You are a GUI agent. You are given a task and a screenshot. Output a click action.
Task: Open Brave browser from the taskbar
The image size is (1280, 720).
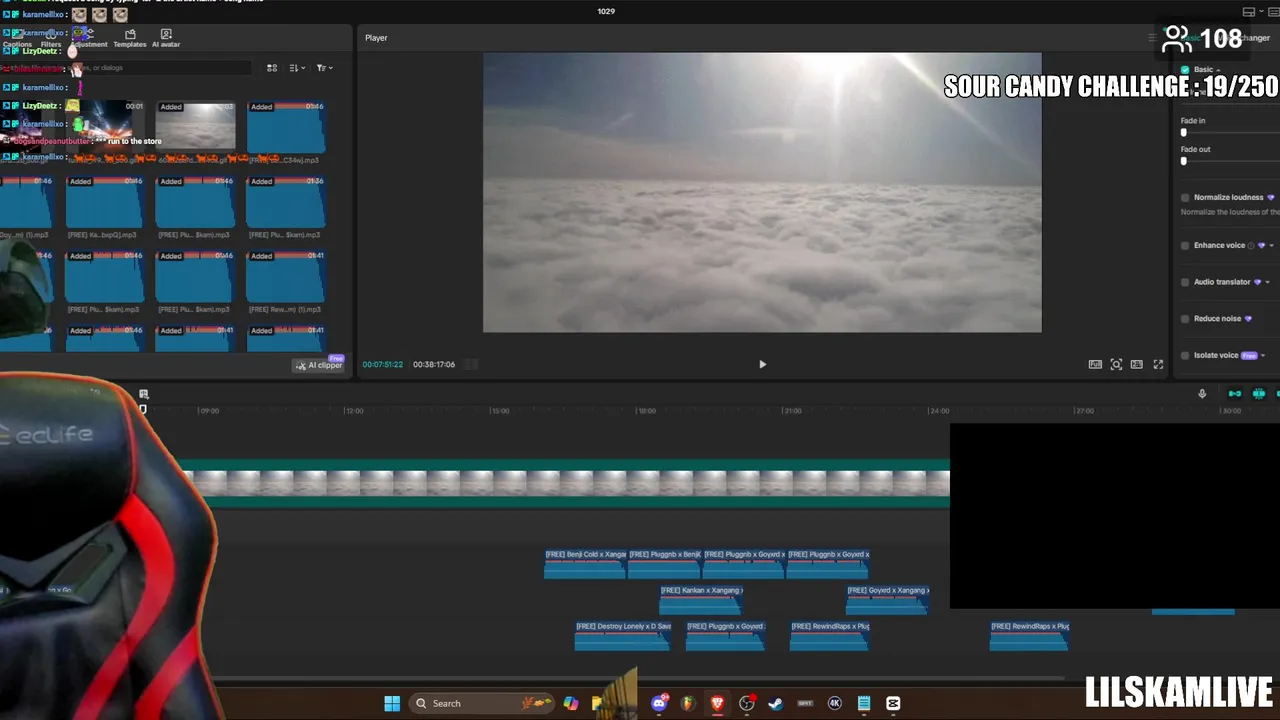[x=717, y=703]
